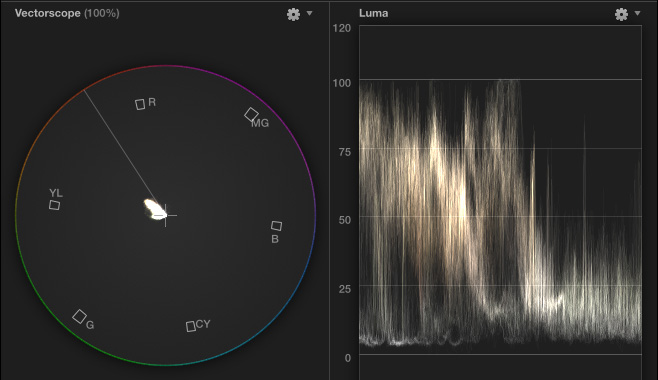This screenshot has width=658, height=380.
Task: Click the CY cyan target box
Action: click(x=191, y=326)
